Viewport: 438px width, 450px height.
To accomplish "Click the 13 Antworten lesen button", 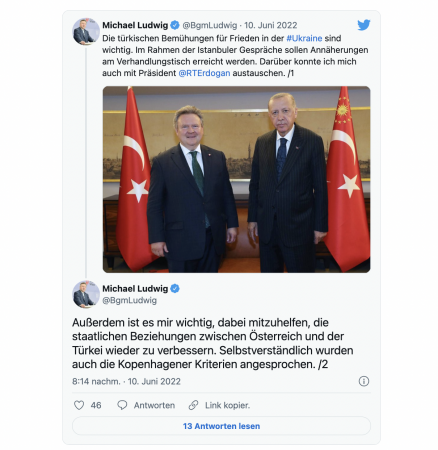I will [x=221, y=426].
